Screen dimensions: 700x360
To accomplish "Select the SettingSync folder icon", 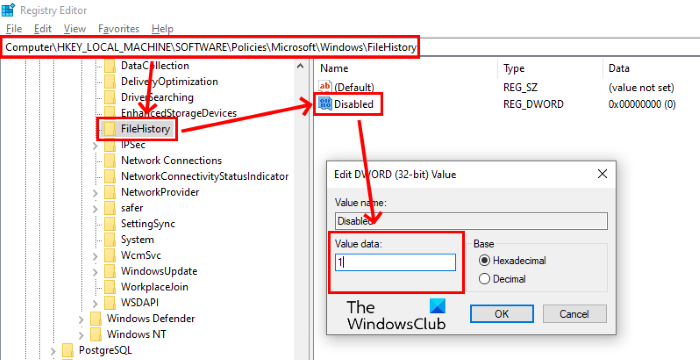I will [x=110, y=224].
